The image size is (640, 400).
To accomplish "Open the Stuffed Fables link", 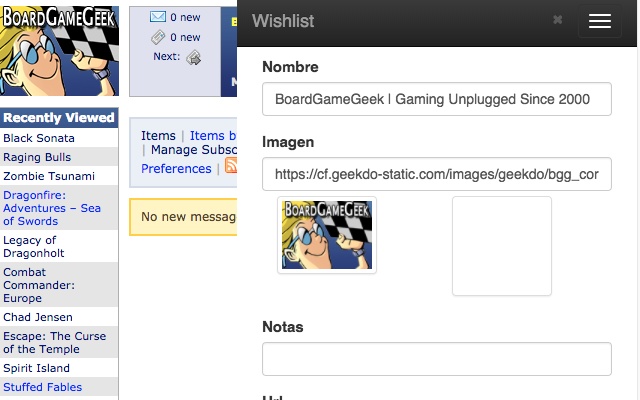I will pyautogui.click(x=42, y=387).
